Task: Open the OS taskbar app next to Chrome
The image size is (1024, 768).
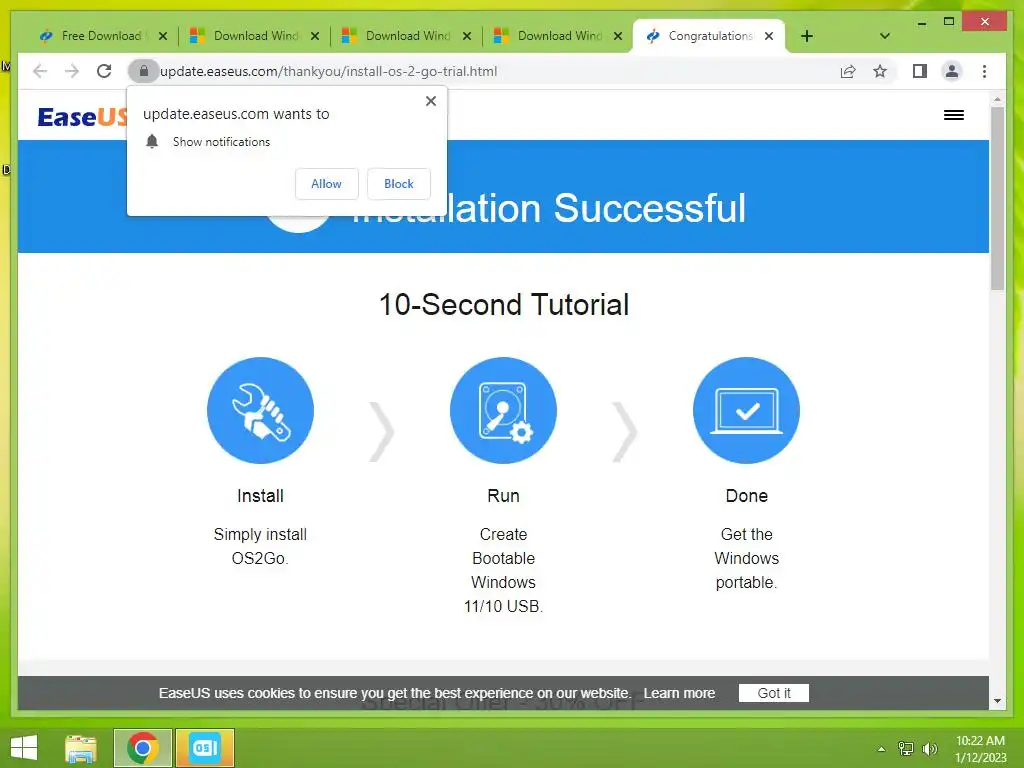Action: tap(205, 748)
